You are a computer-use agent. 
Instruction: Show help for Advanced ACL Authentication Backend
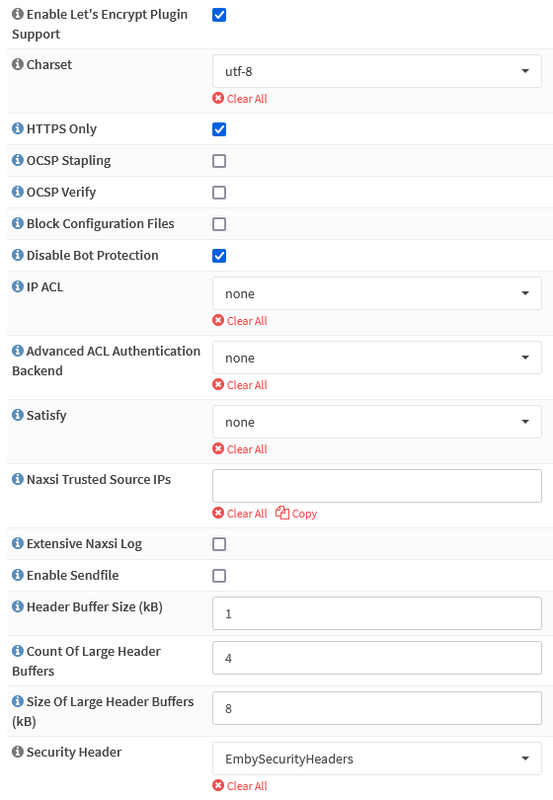coord(18,351)
